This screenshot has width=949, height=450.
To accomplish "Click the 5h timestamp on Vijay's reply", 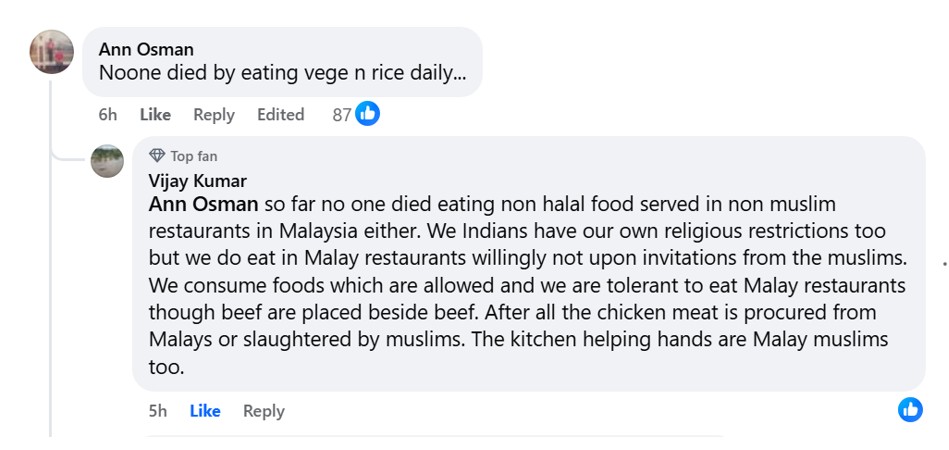I will [158, 410].
